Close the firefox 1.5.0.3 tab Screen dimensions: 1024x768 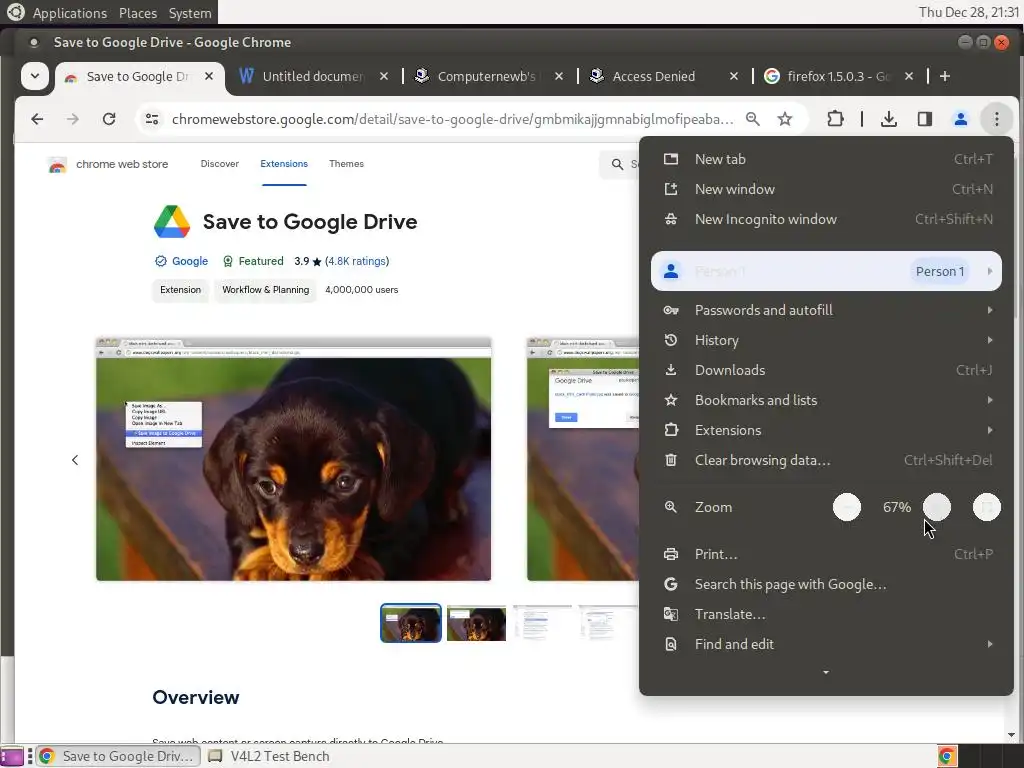click(909, 76)
